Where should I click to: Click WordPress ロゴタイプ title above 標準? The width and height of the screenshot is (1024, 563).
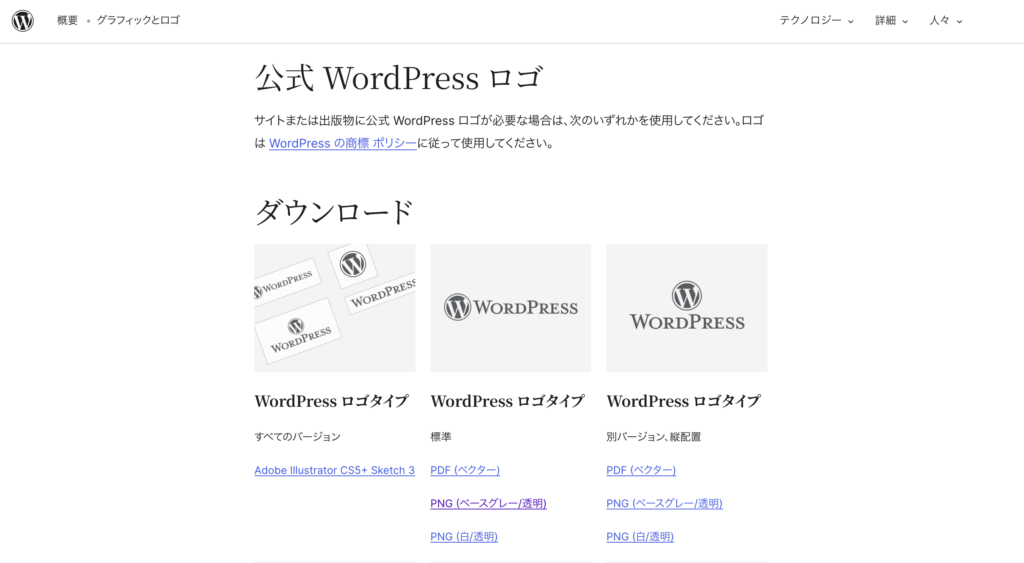(x=507, y=401)
